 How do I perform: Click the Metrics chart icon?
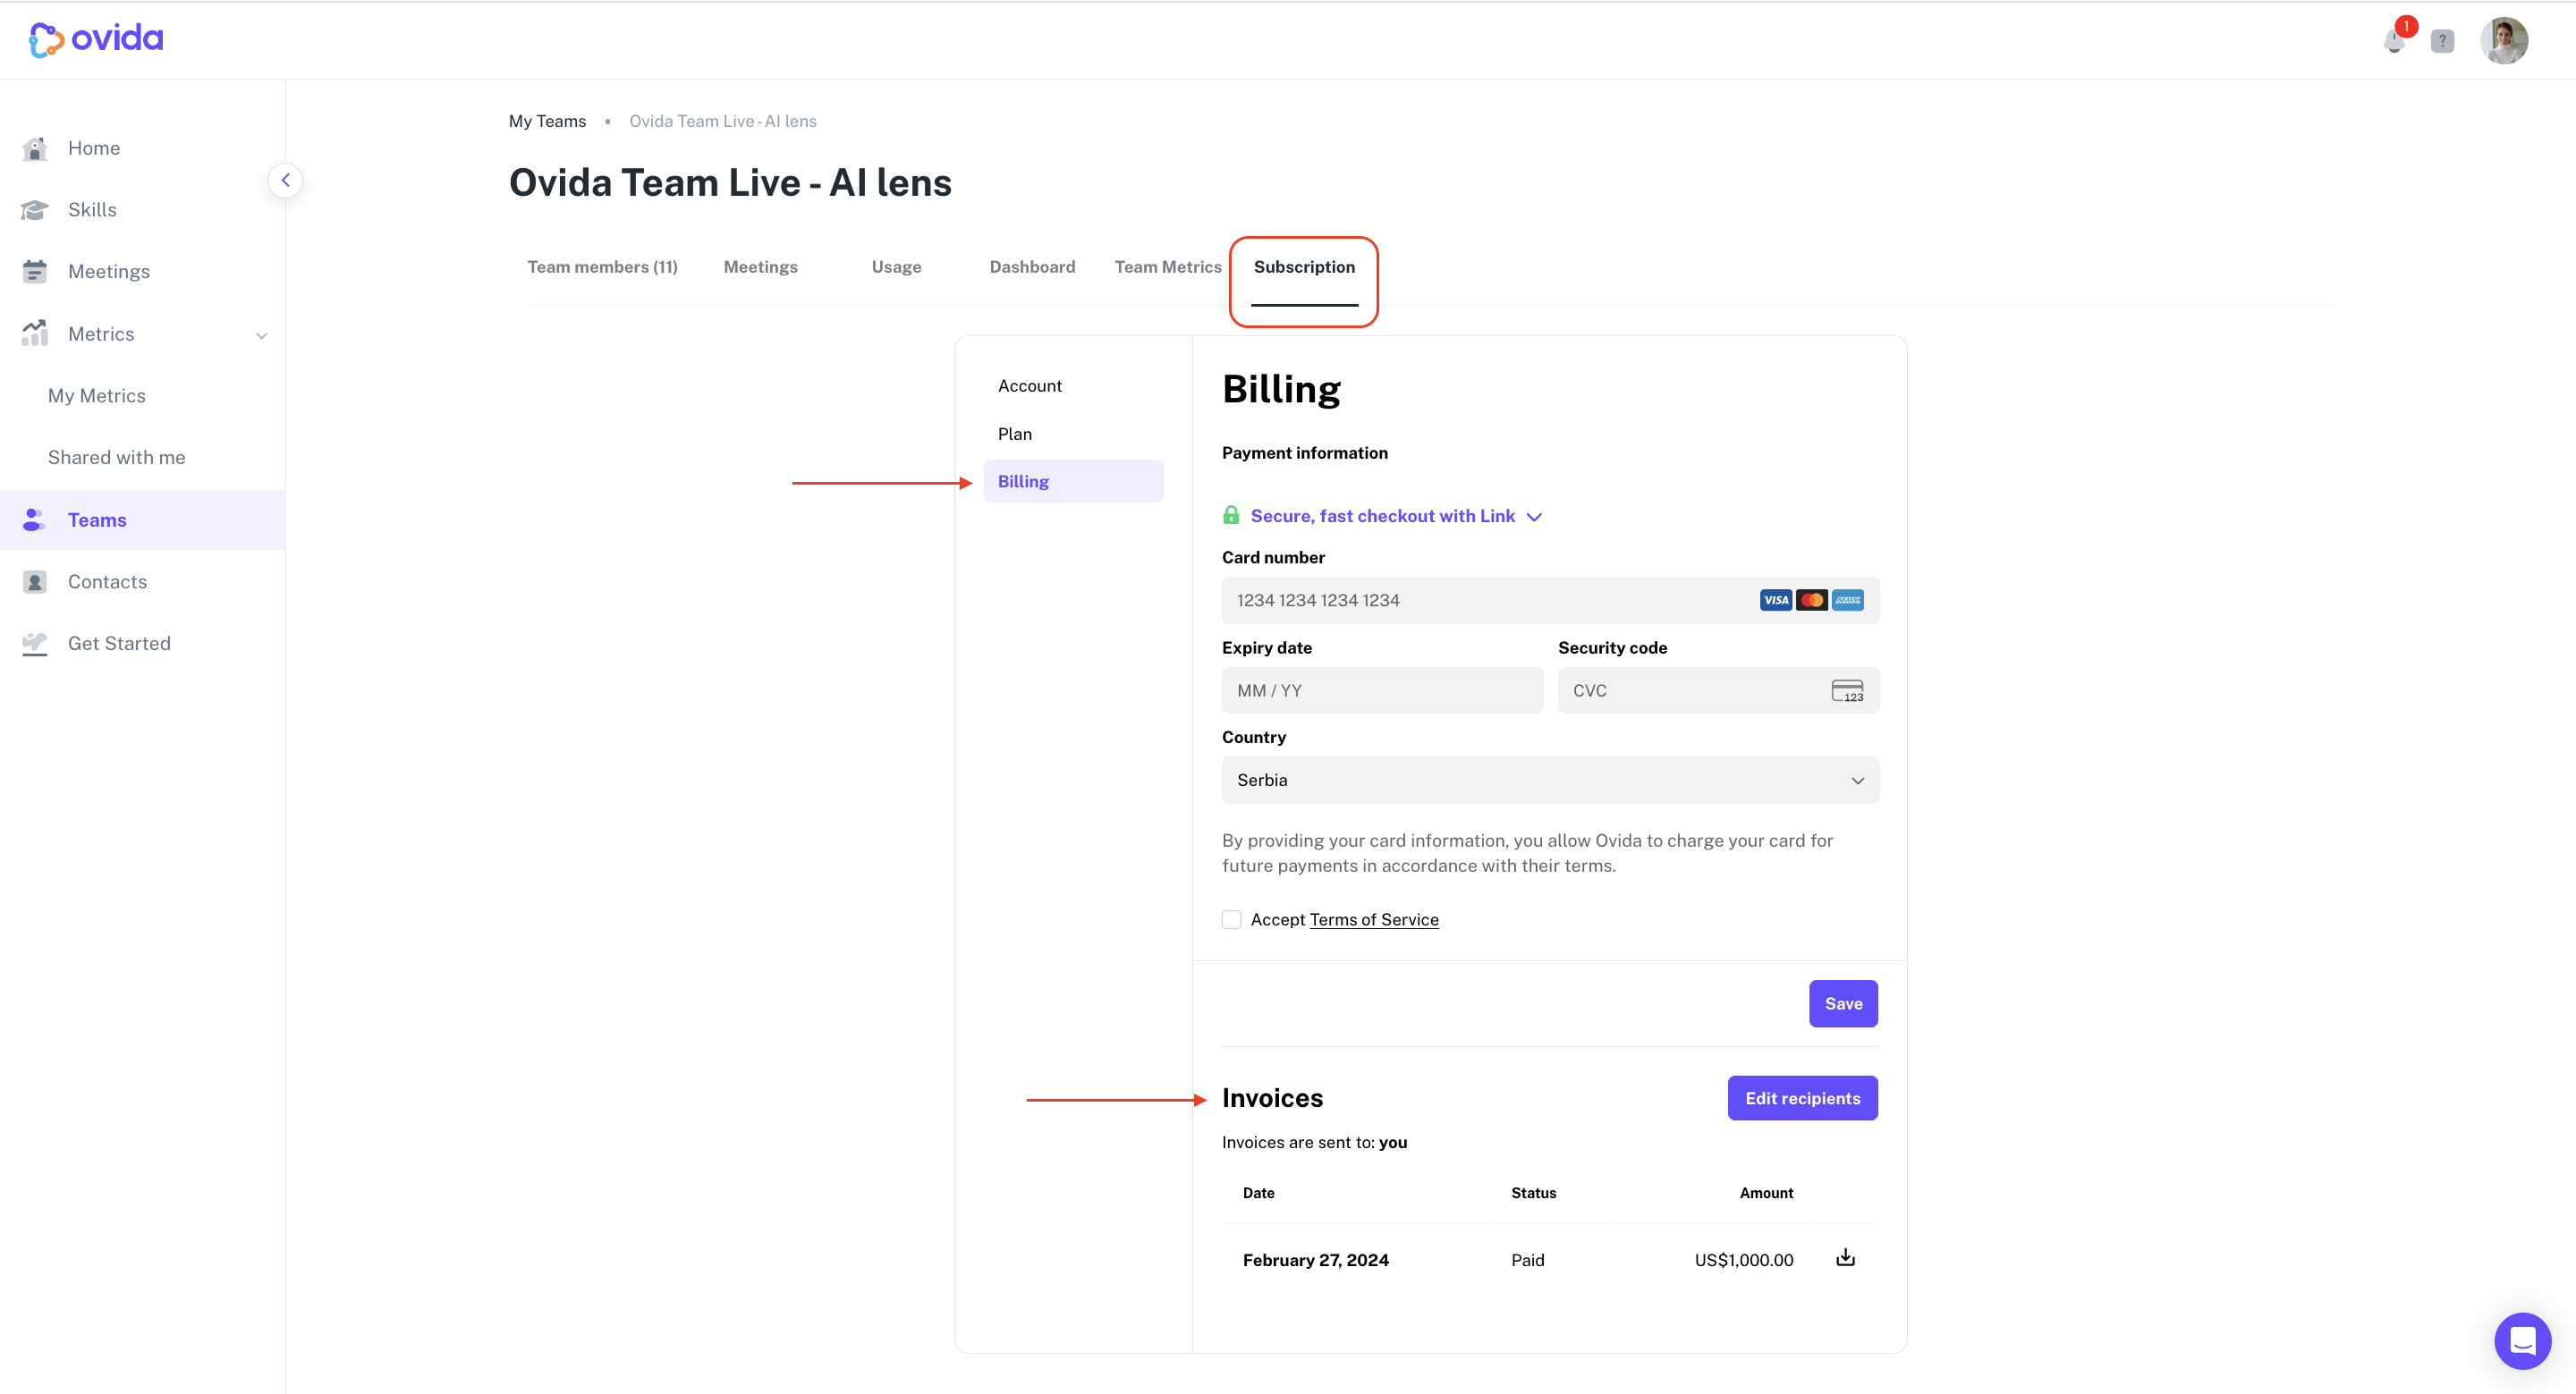(x=35, y=333)
